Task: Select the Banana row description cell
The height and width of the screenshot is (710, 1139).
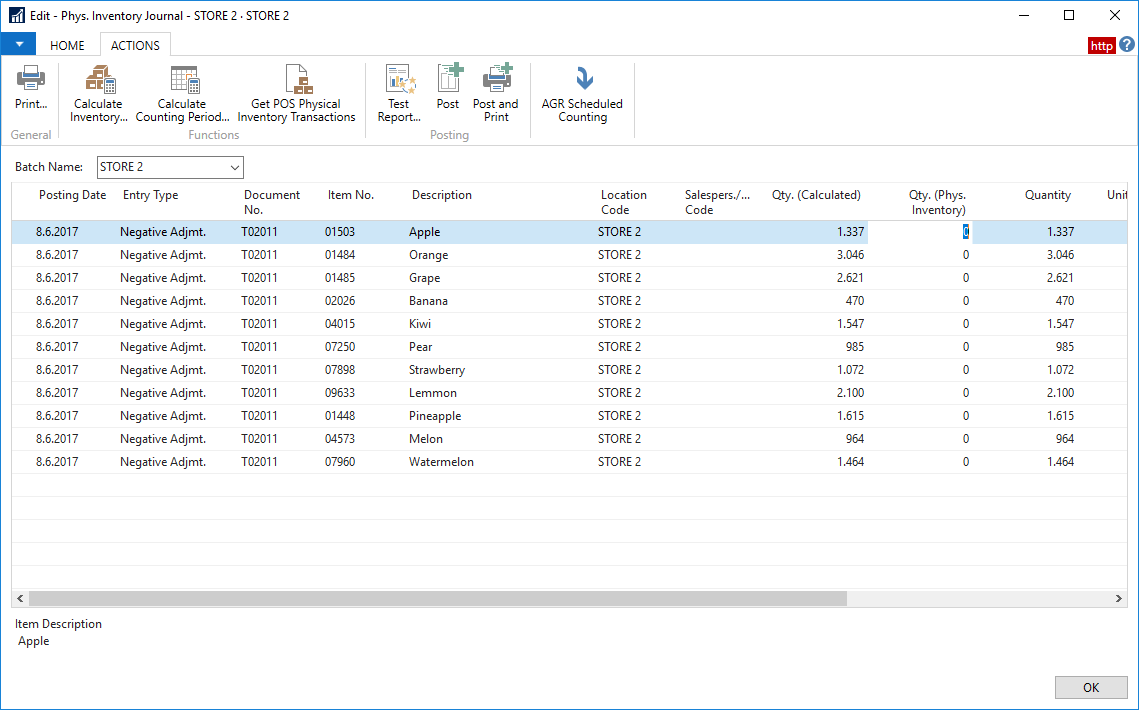Action: click(428, 301)
